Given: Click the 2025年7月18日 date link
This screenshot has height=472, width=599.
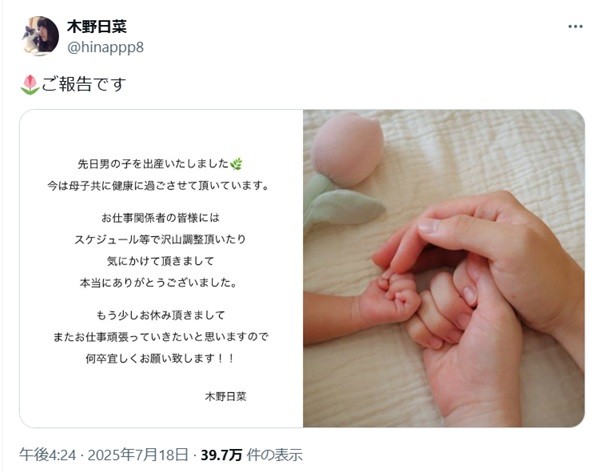Looking at the screenshot, I should point(138,455).
